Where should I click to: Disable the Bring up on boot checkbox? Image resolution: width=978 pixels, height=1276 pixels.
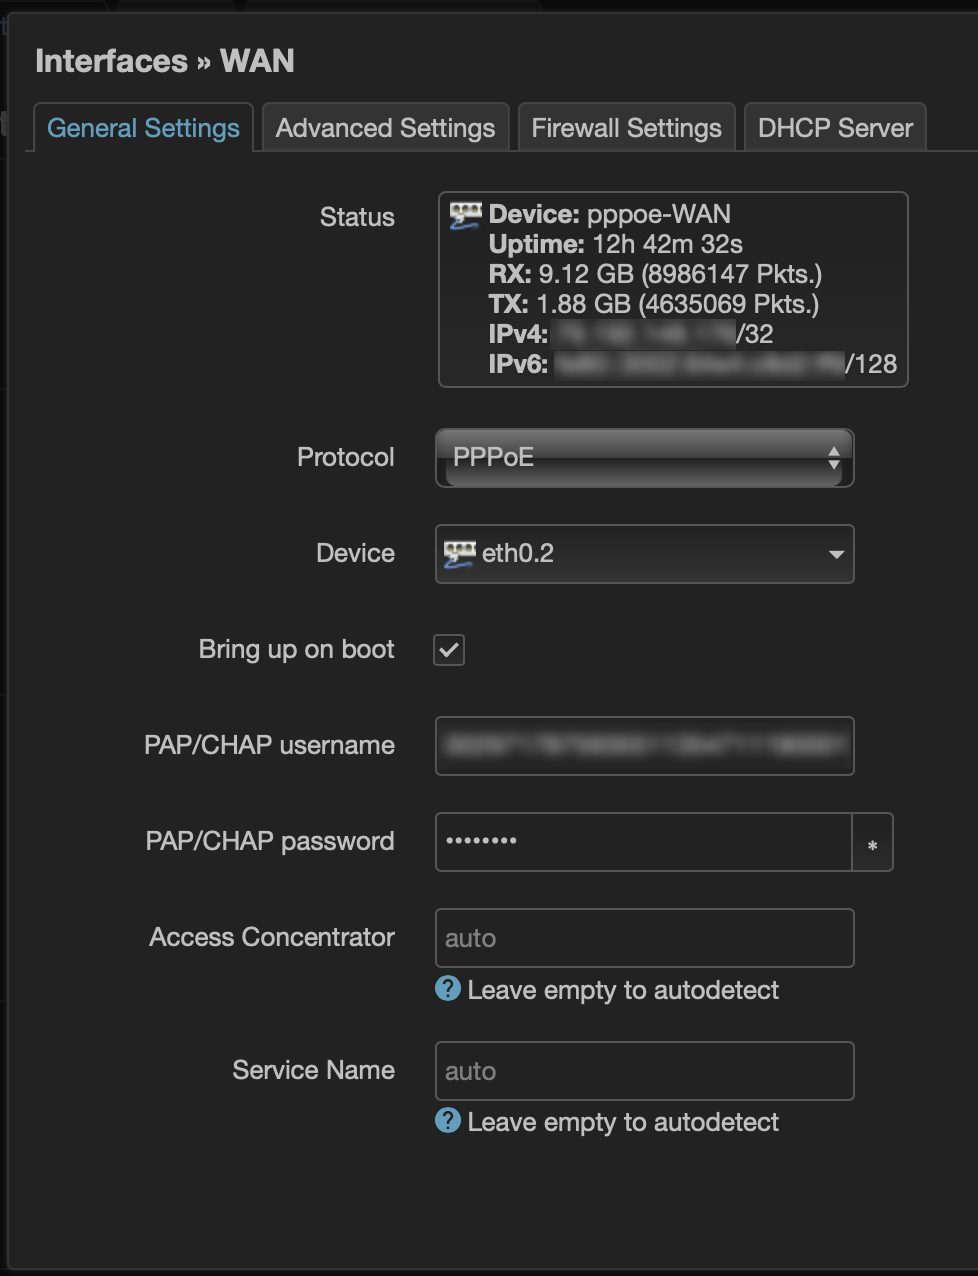(x=448, y=649)
